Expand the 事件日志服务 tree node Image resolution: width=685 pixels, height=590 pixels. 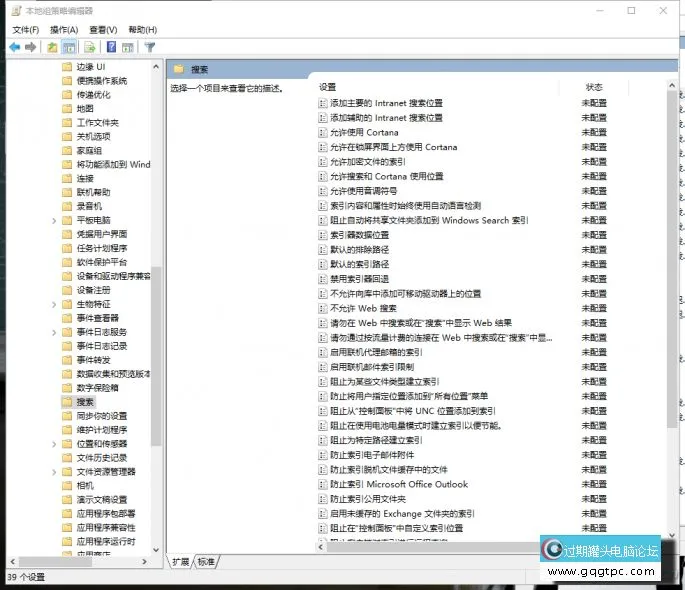coord(54,332)
